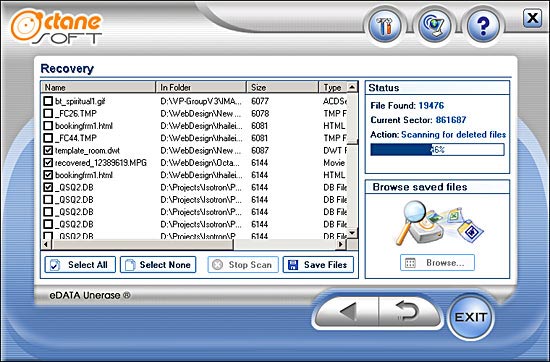
Task: Click the Octane Soft logo
Action: click(x=56, y=27)
